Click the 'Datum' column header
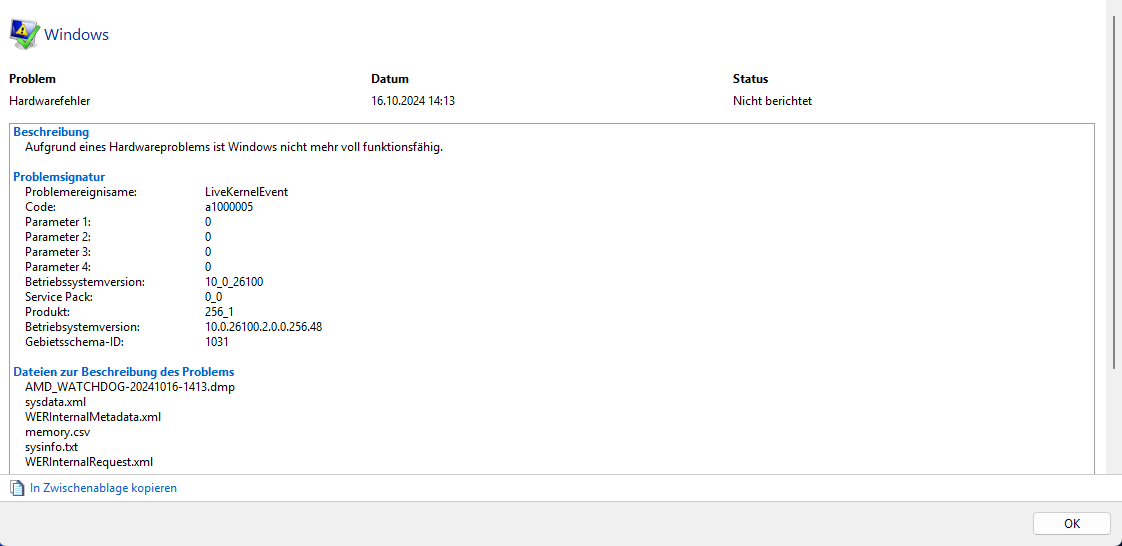 tap(390, 79)
